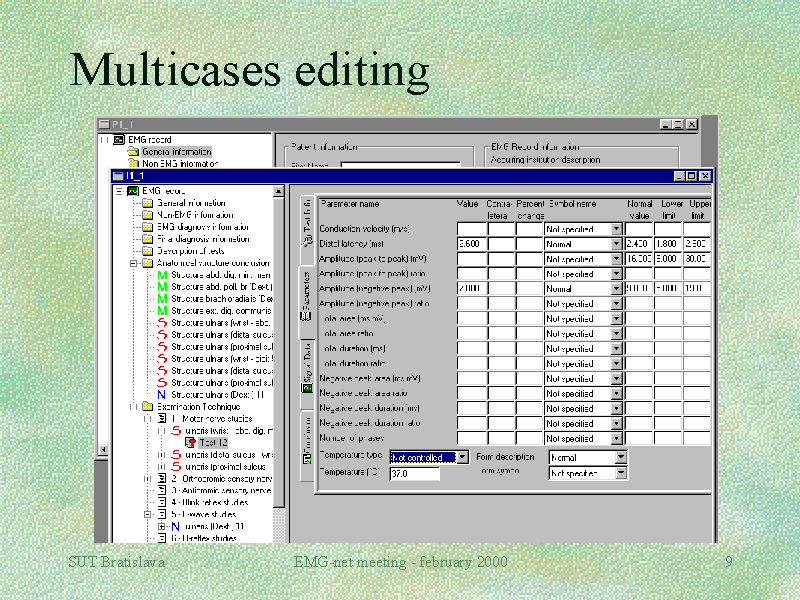Open the Temperature type dropdown showing Not controlled
The height and width of the screenshot is (600, 800).
462,457
